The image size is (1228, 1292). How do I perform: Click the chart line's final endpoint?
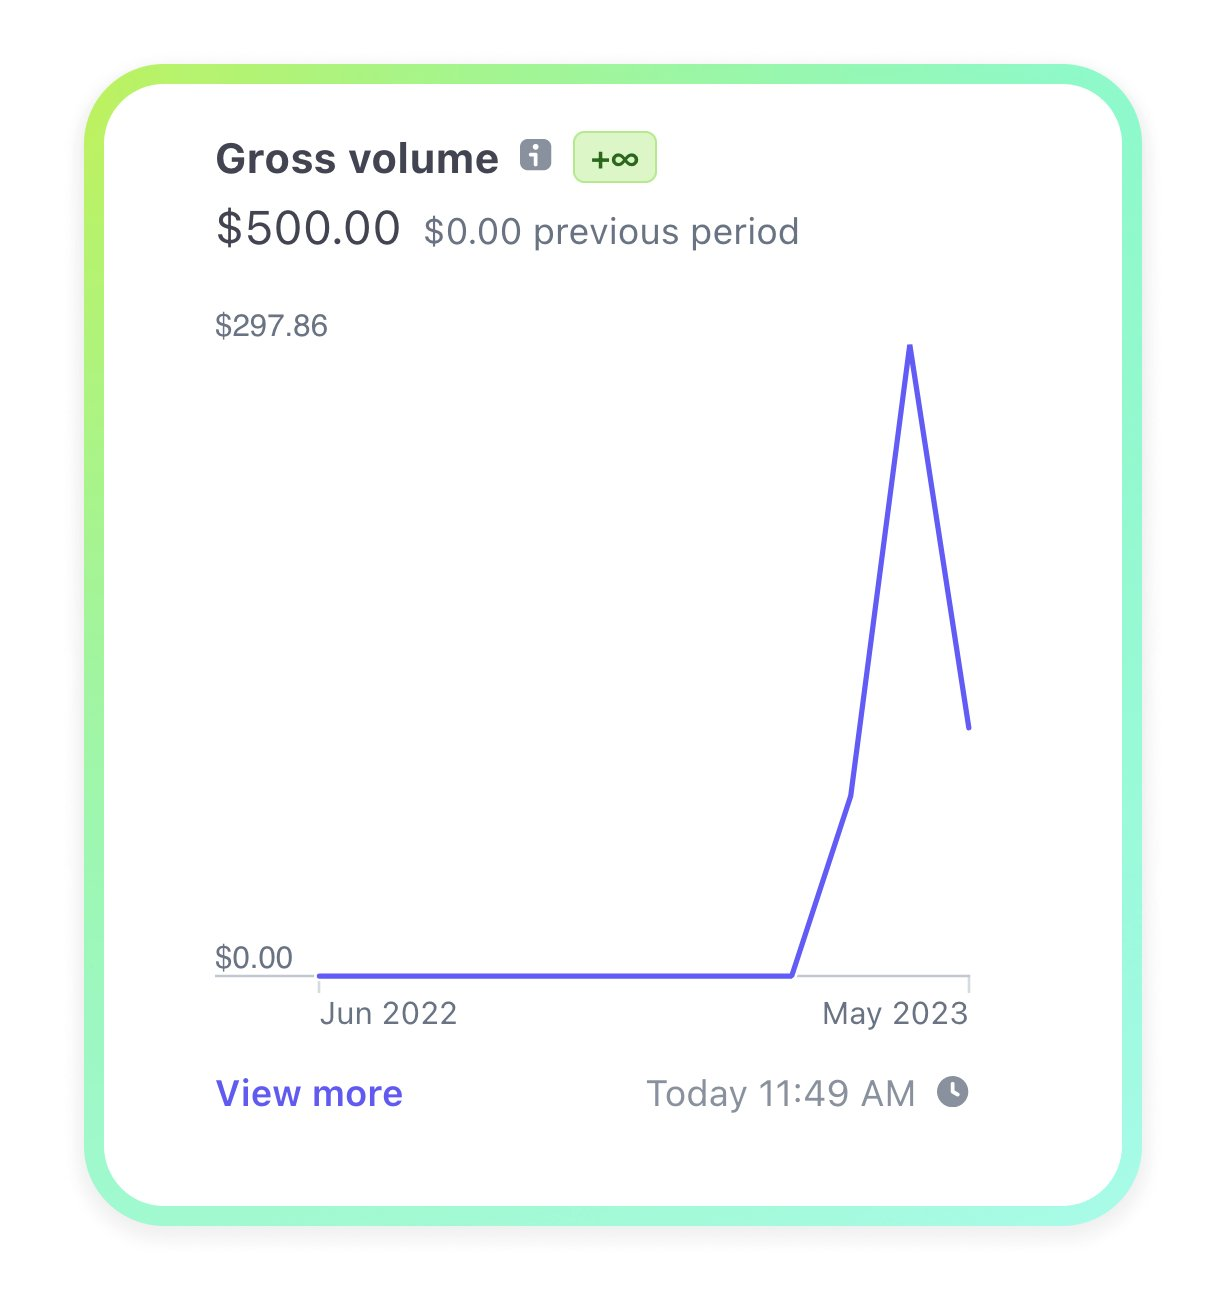pos(968,728)
